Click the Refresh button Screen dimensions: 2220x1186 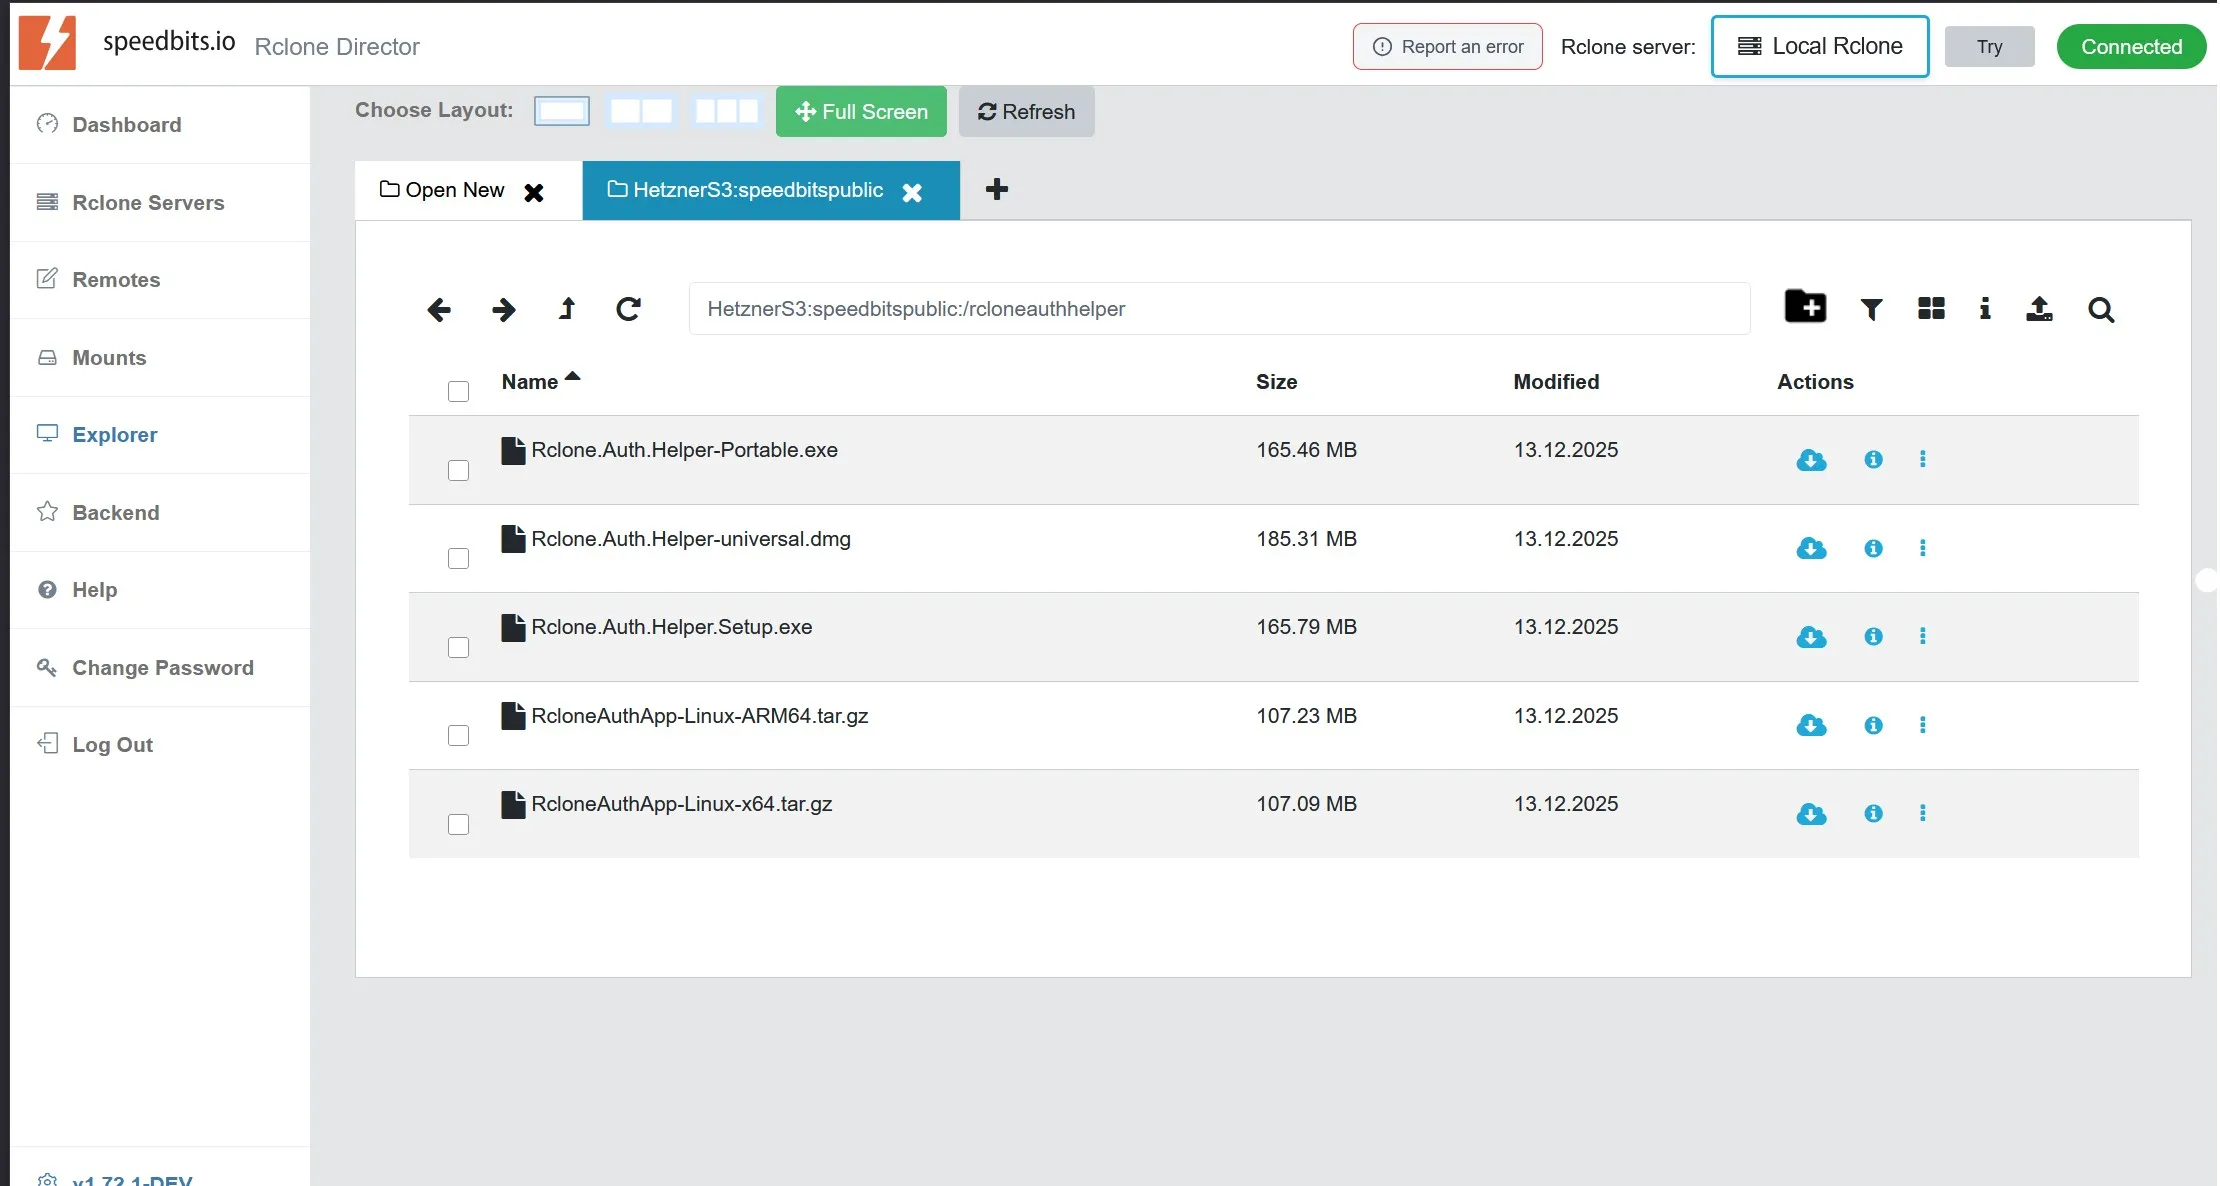1026,111
